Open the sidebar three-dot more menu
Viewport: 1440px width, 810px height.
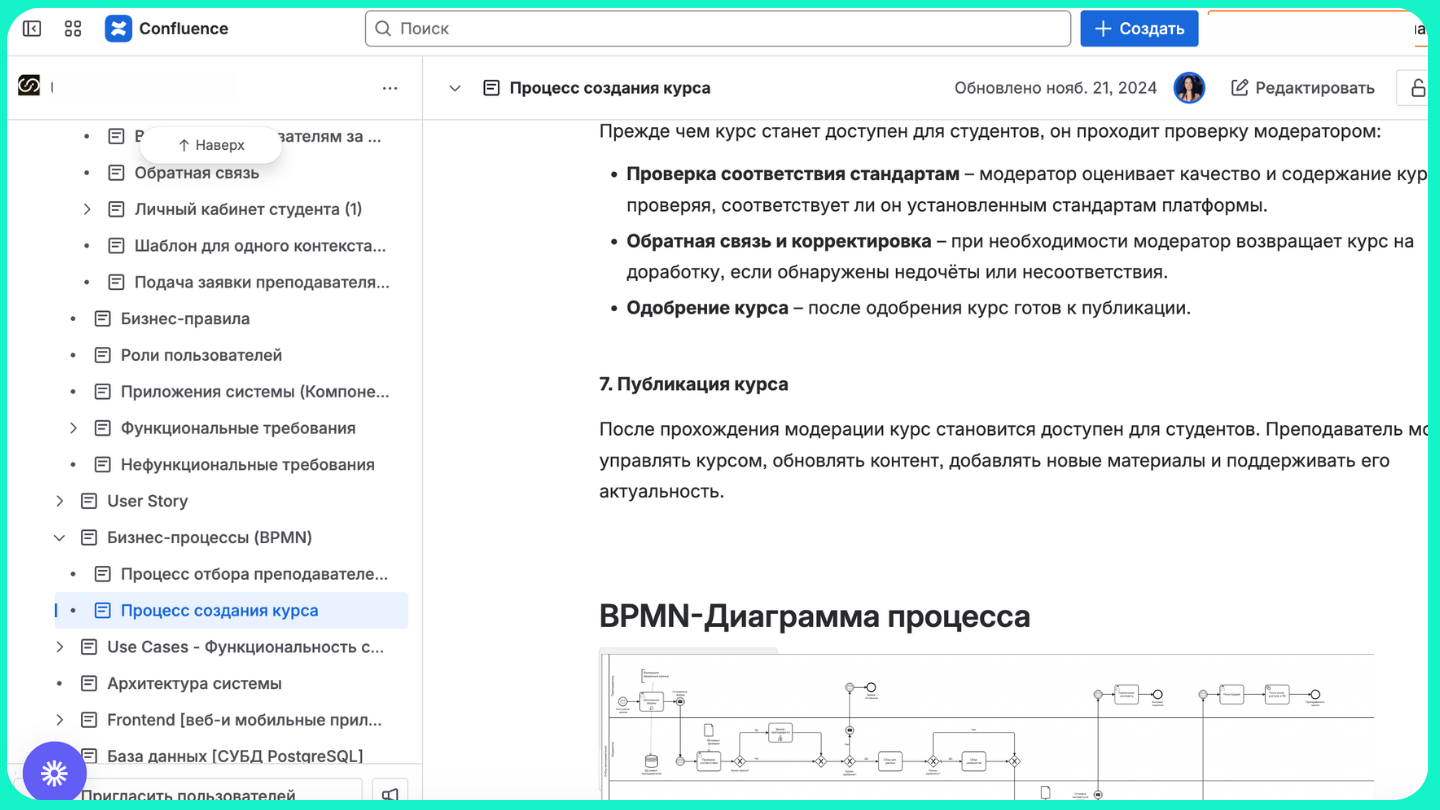coord(390,88)
